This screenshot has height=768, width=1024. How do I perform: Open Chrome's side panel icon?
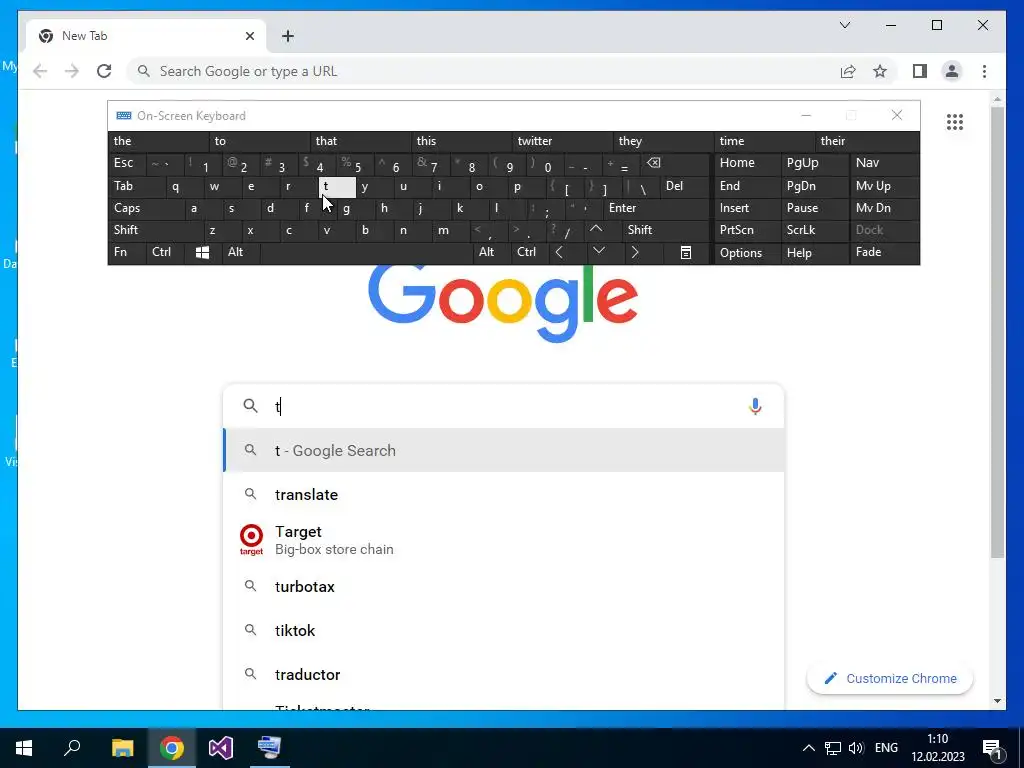pos(920,71)
